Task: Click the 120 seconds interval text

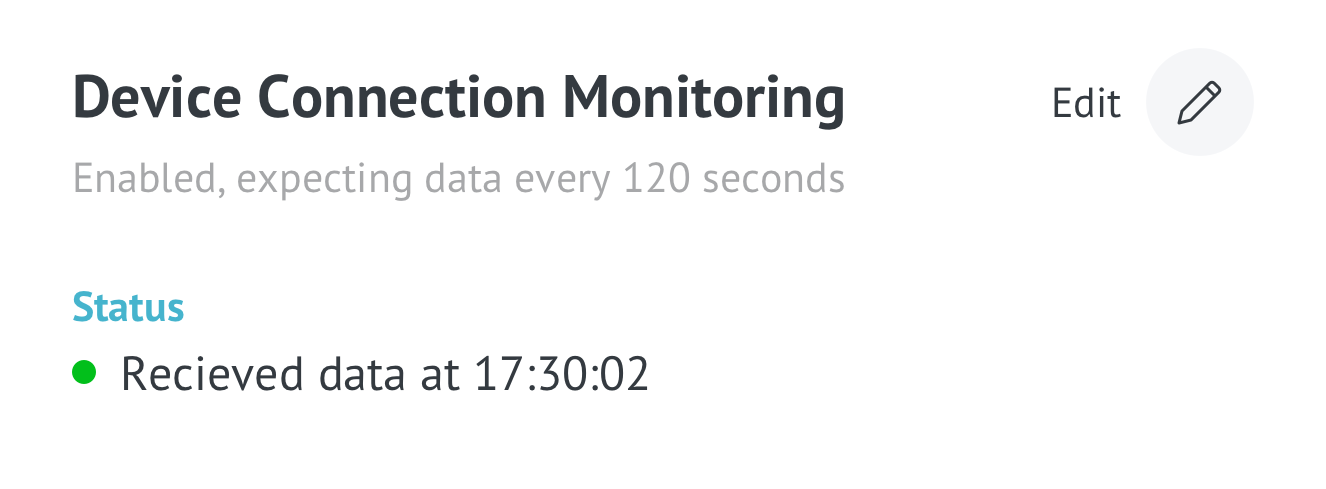Action: [734, 180]
